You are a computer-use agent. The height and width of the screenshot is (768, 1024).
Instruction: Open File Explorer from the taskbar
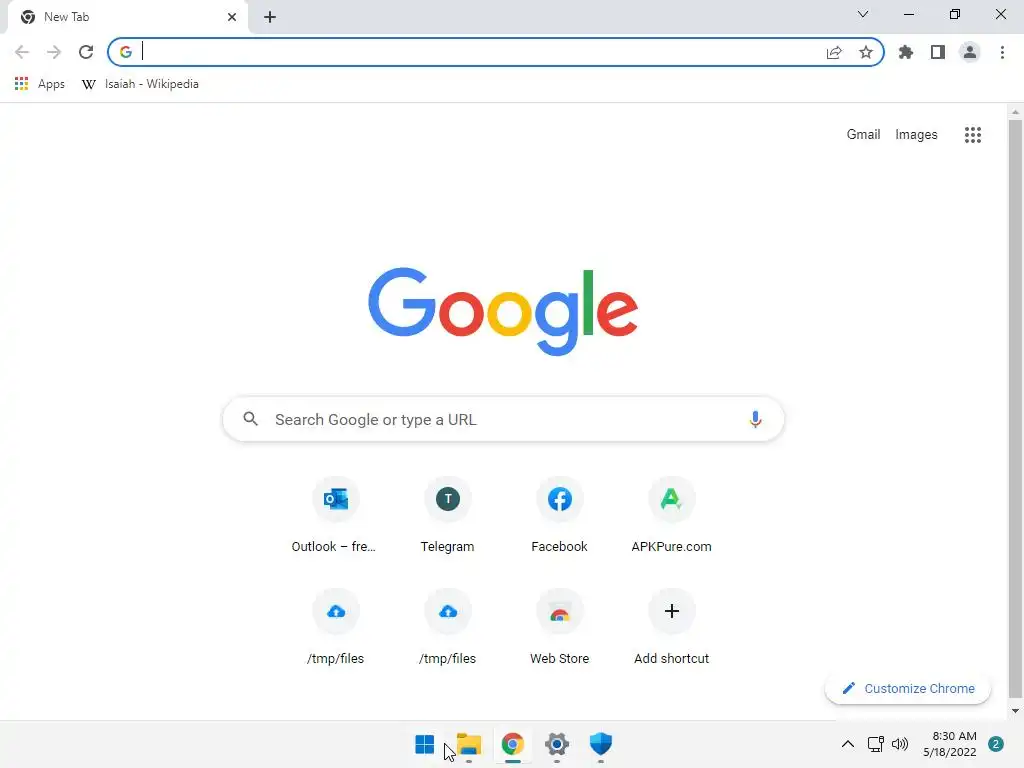(x=468, y=744)
